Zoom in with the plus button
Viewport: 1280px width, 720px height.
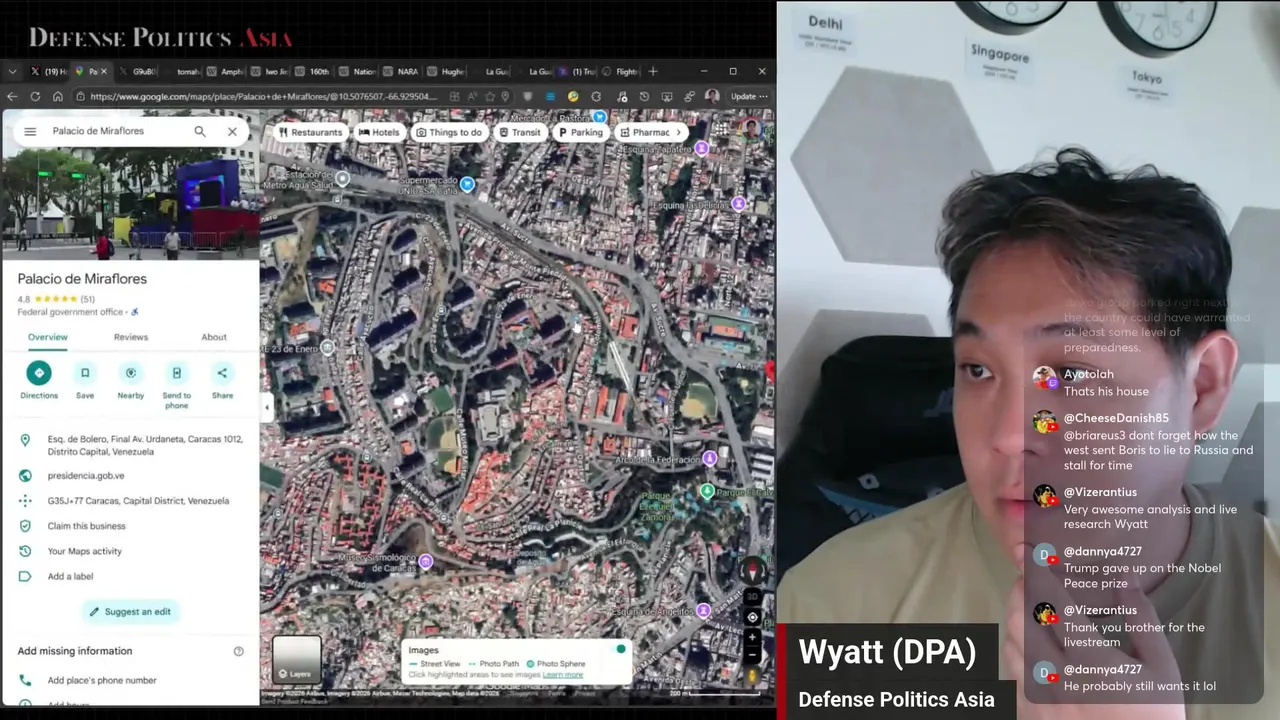tap(753, 637)
